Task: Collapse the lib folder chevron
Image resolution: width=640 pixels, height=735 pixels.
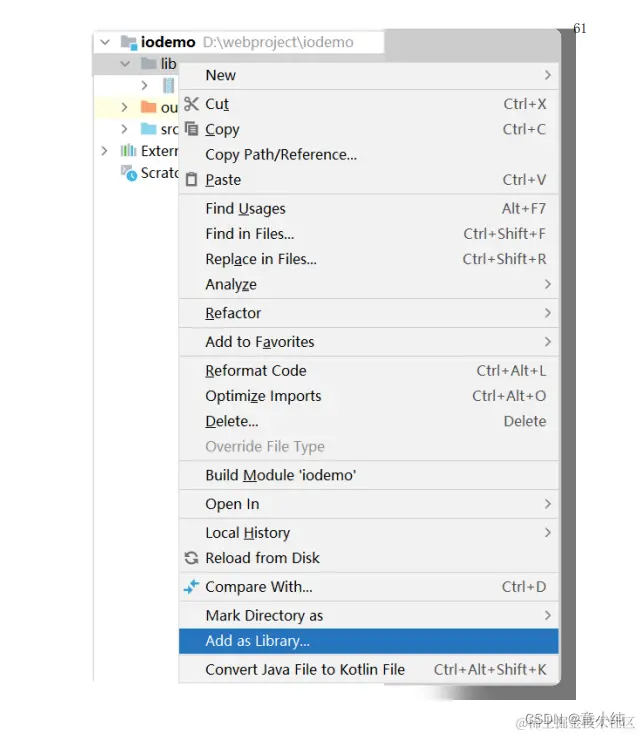Action: click(125, 63)
